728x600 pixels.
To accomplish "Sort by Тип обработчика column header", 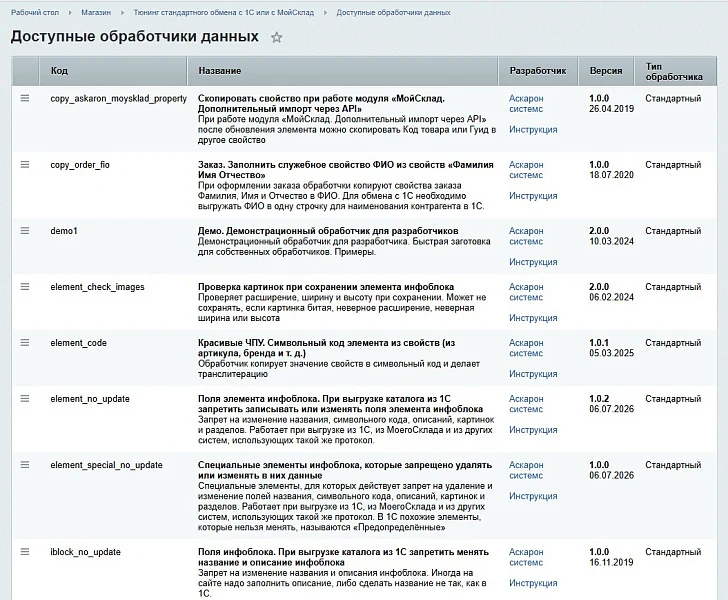I will pyautogui.click(x=675, y=71).
